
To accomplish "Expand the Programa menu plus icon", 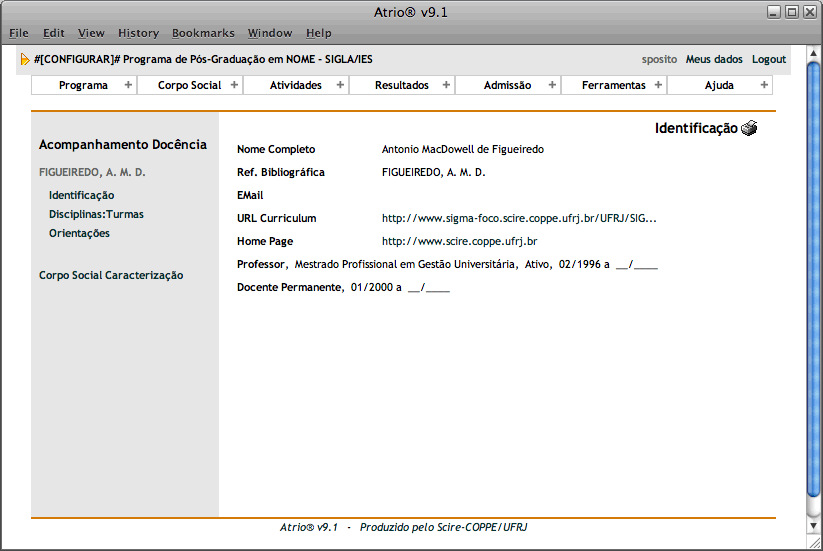I will tap(127, 85).
